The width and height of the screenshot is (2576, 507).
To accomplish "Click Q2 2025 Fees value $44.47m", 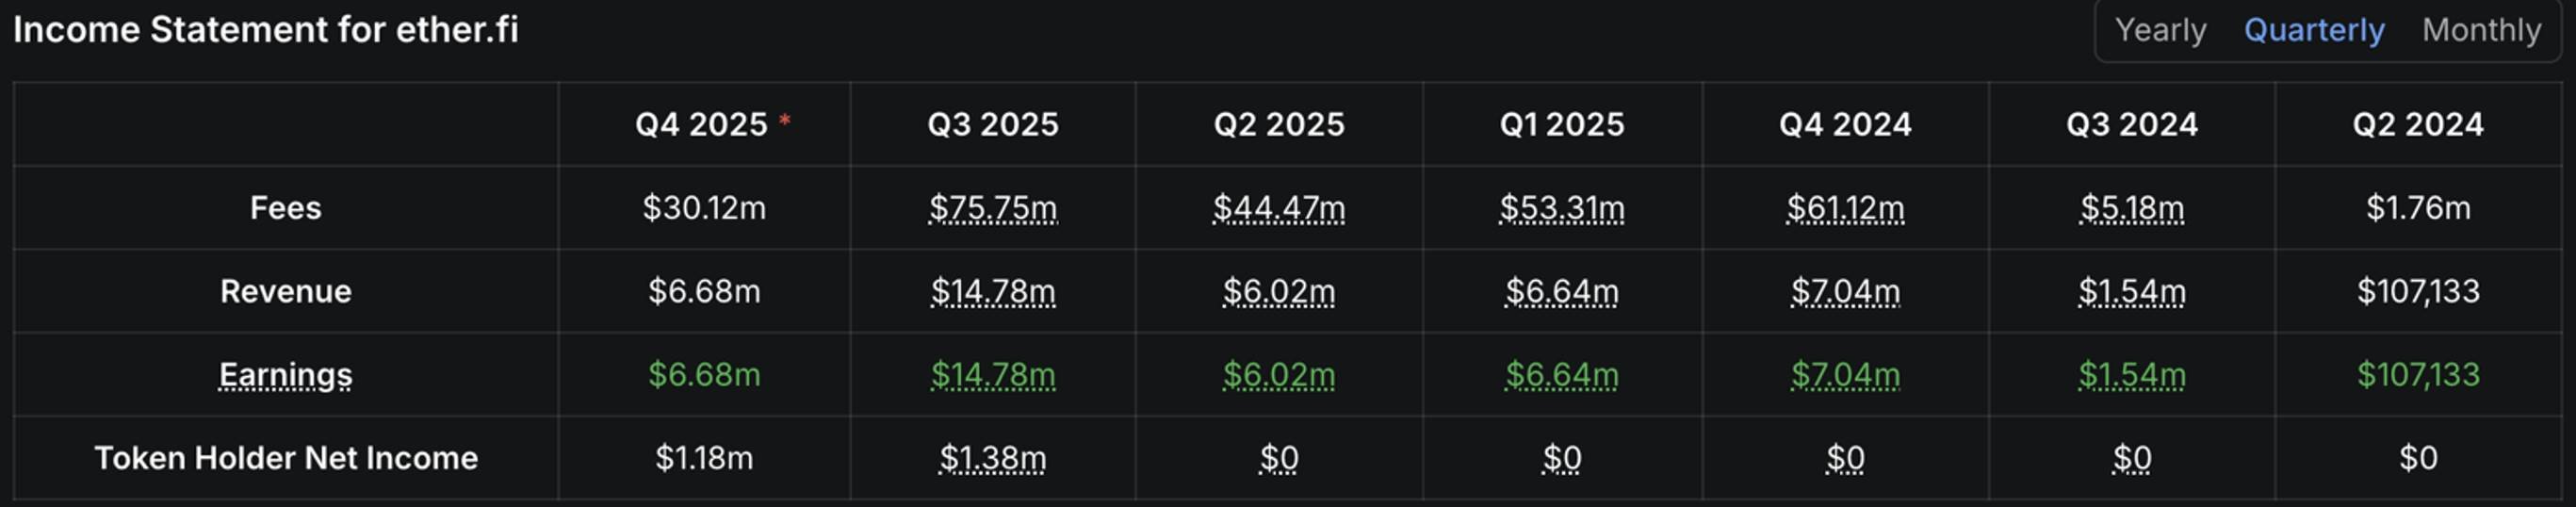I will [x=1278, y=208].
